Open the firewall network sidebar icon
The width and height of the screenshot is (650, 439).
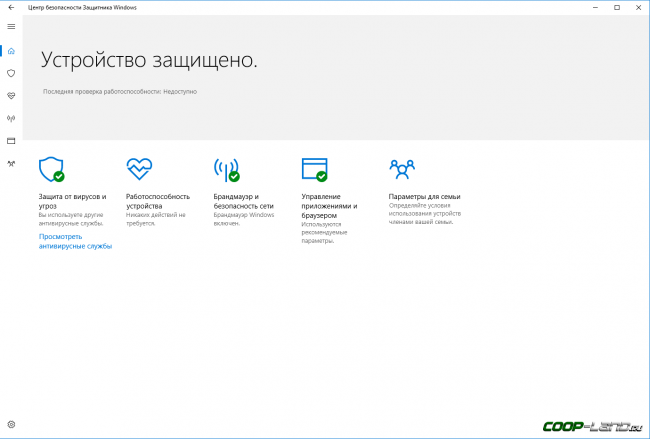(x=11, y=119)
